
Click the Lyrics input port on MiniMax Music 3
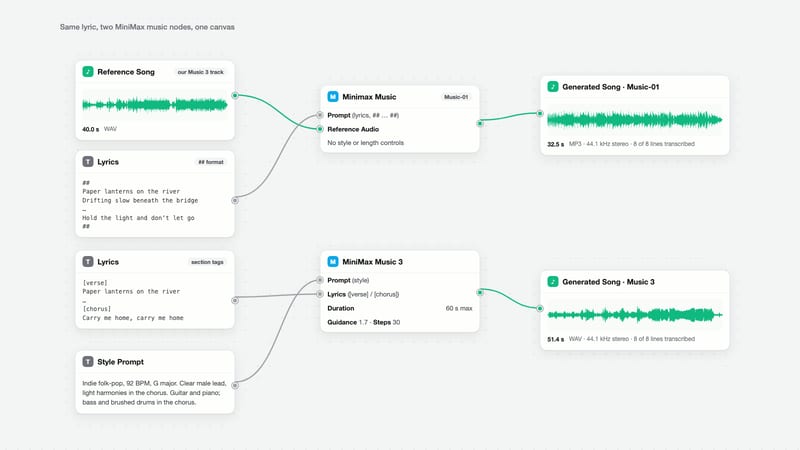click(x=320, y=294)
